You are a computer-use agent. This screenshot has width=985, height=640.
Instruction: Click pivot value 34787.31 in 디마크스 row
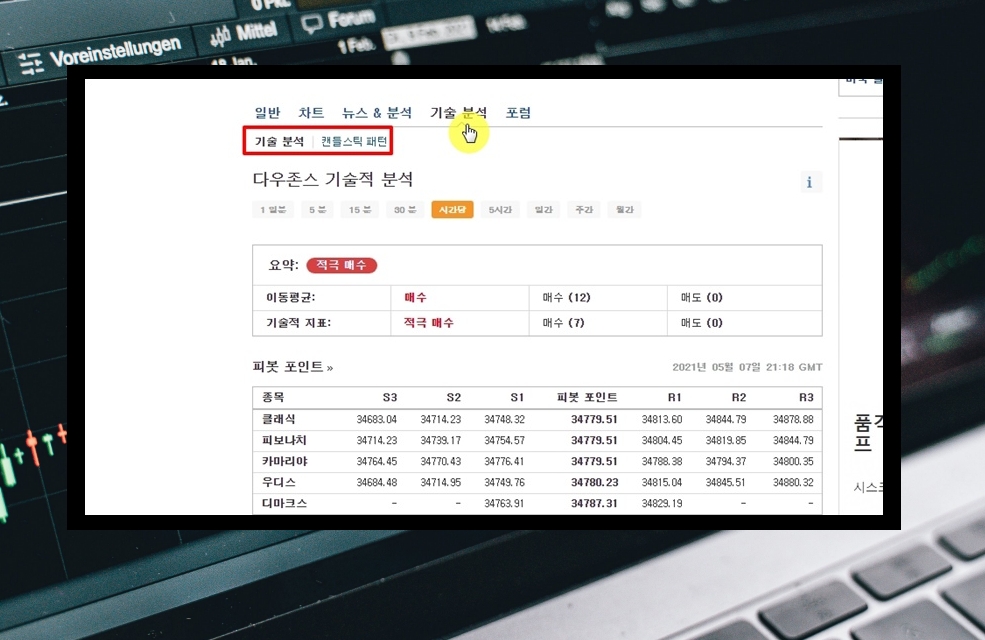[x=594, y=503]
